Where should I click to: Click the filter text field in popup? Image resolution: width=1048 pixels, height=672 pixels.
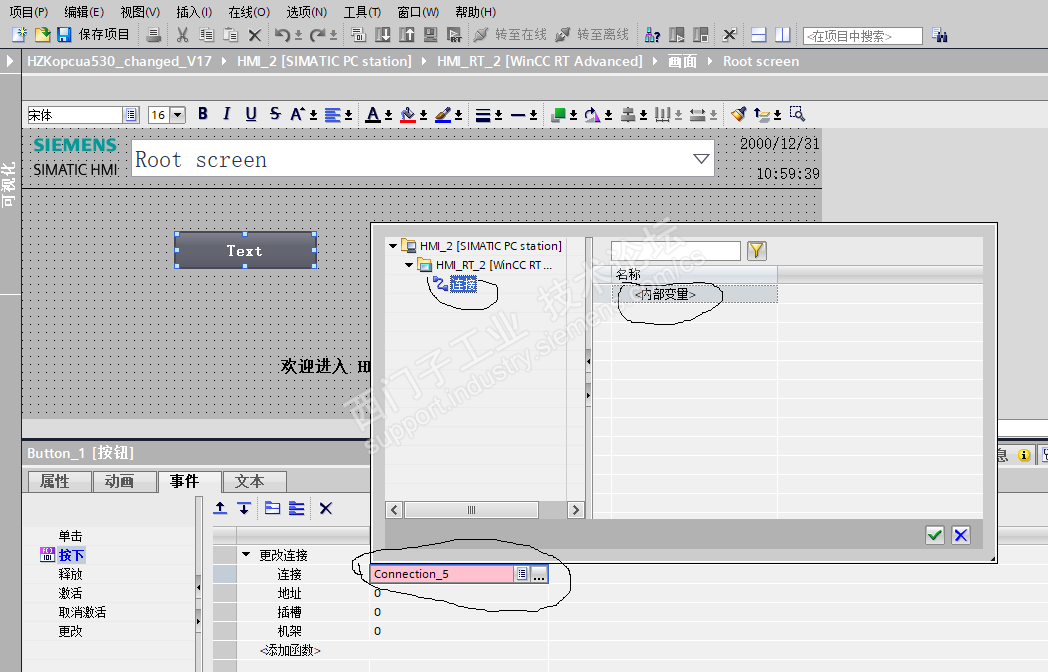coord(676,251)
